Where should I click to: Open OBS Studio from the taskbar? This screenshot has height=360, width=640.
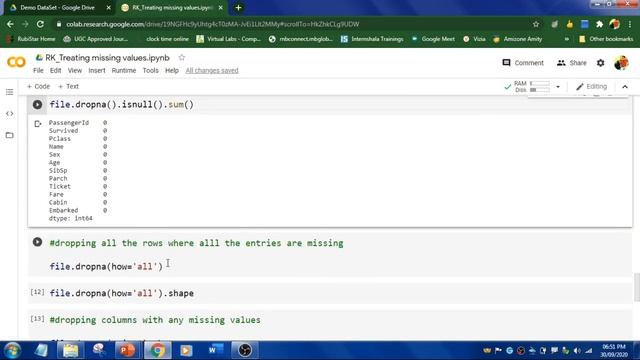pos(244,350)
